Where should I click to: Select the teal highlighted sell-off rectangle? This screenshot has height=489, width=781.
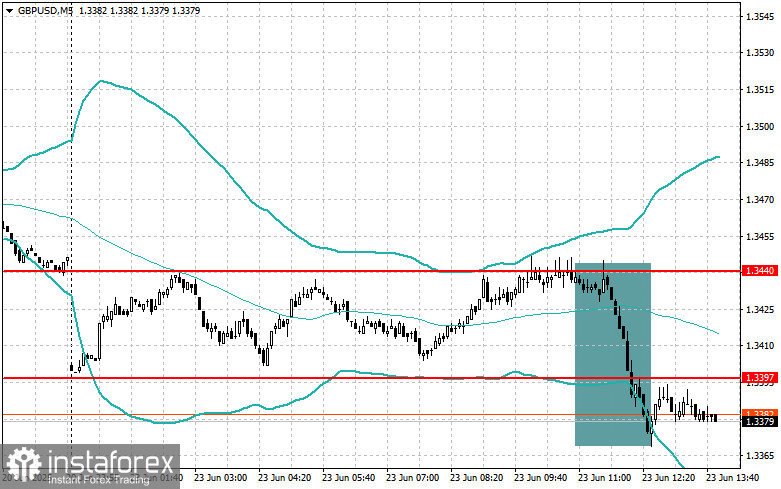pyautogui.click(x=613, y=354)
